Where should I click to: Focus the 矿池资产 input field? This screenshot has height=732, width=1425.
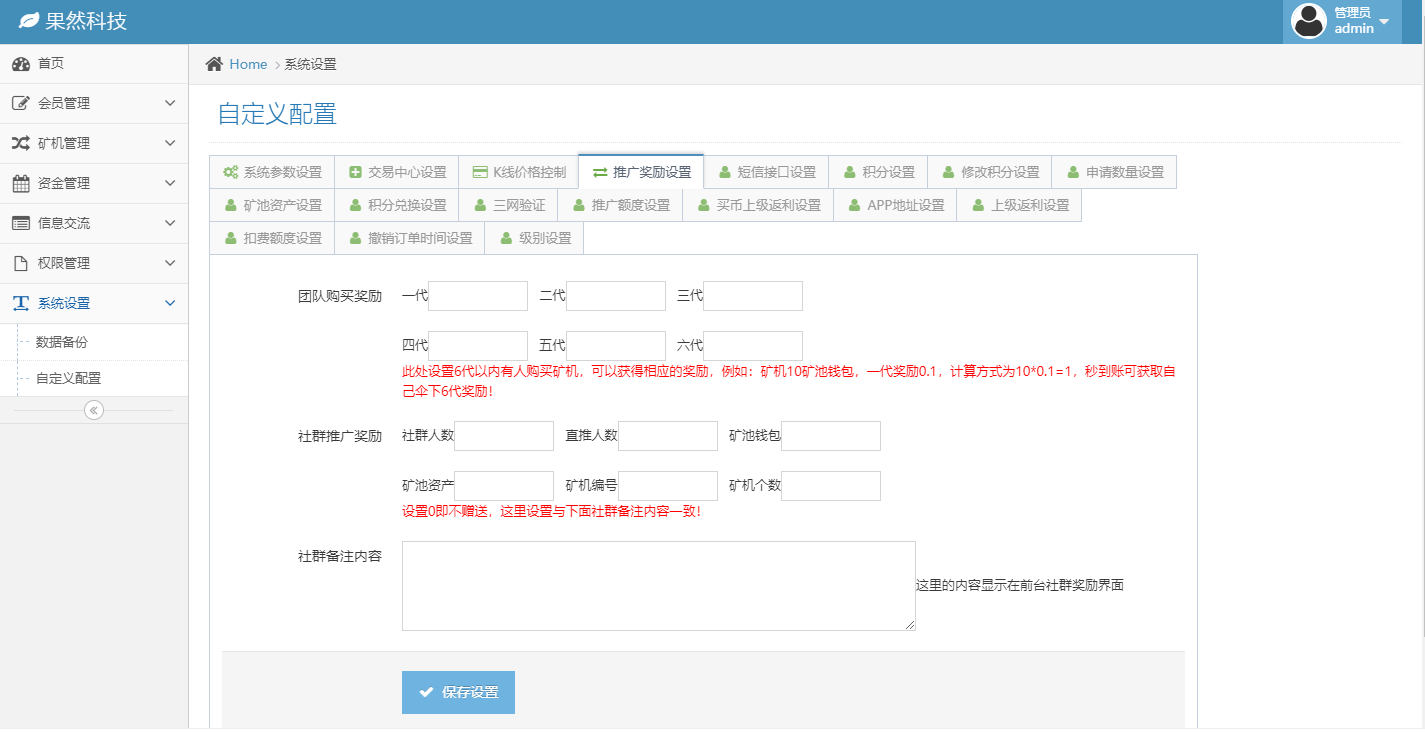tap(504, 486)
